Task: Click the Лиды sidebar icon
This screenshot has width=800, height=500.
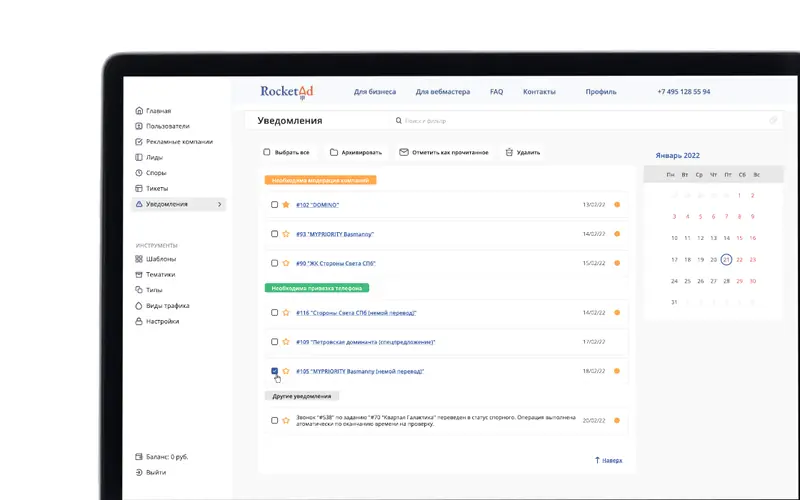Action: (x=139, y=157)
